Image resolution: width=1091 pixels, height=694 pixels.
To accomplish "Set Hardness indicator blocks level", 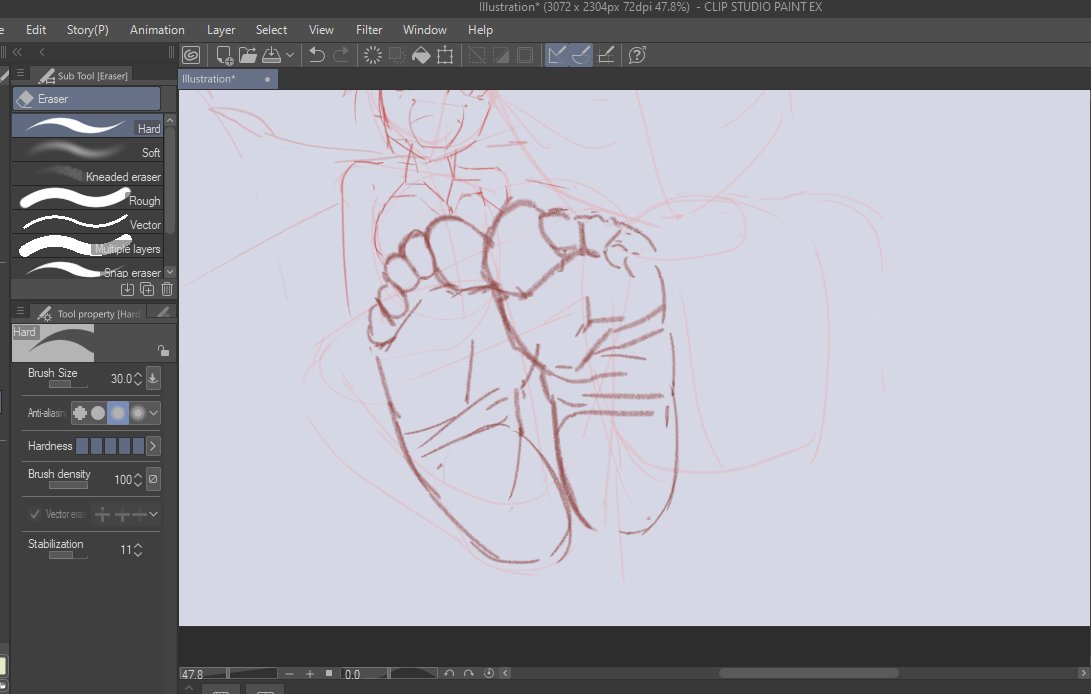I will pyautogui.click(x=110, y=445).
